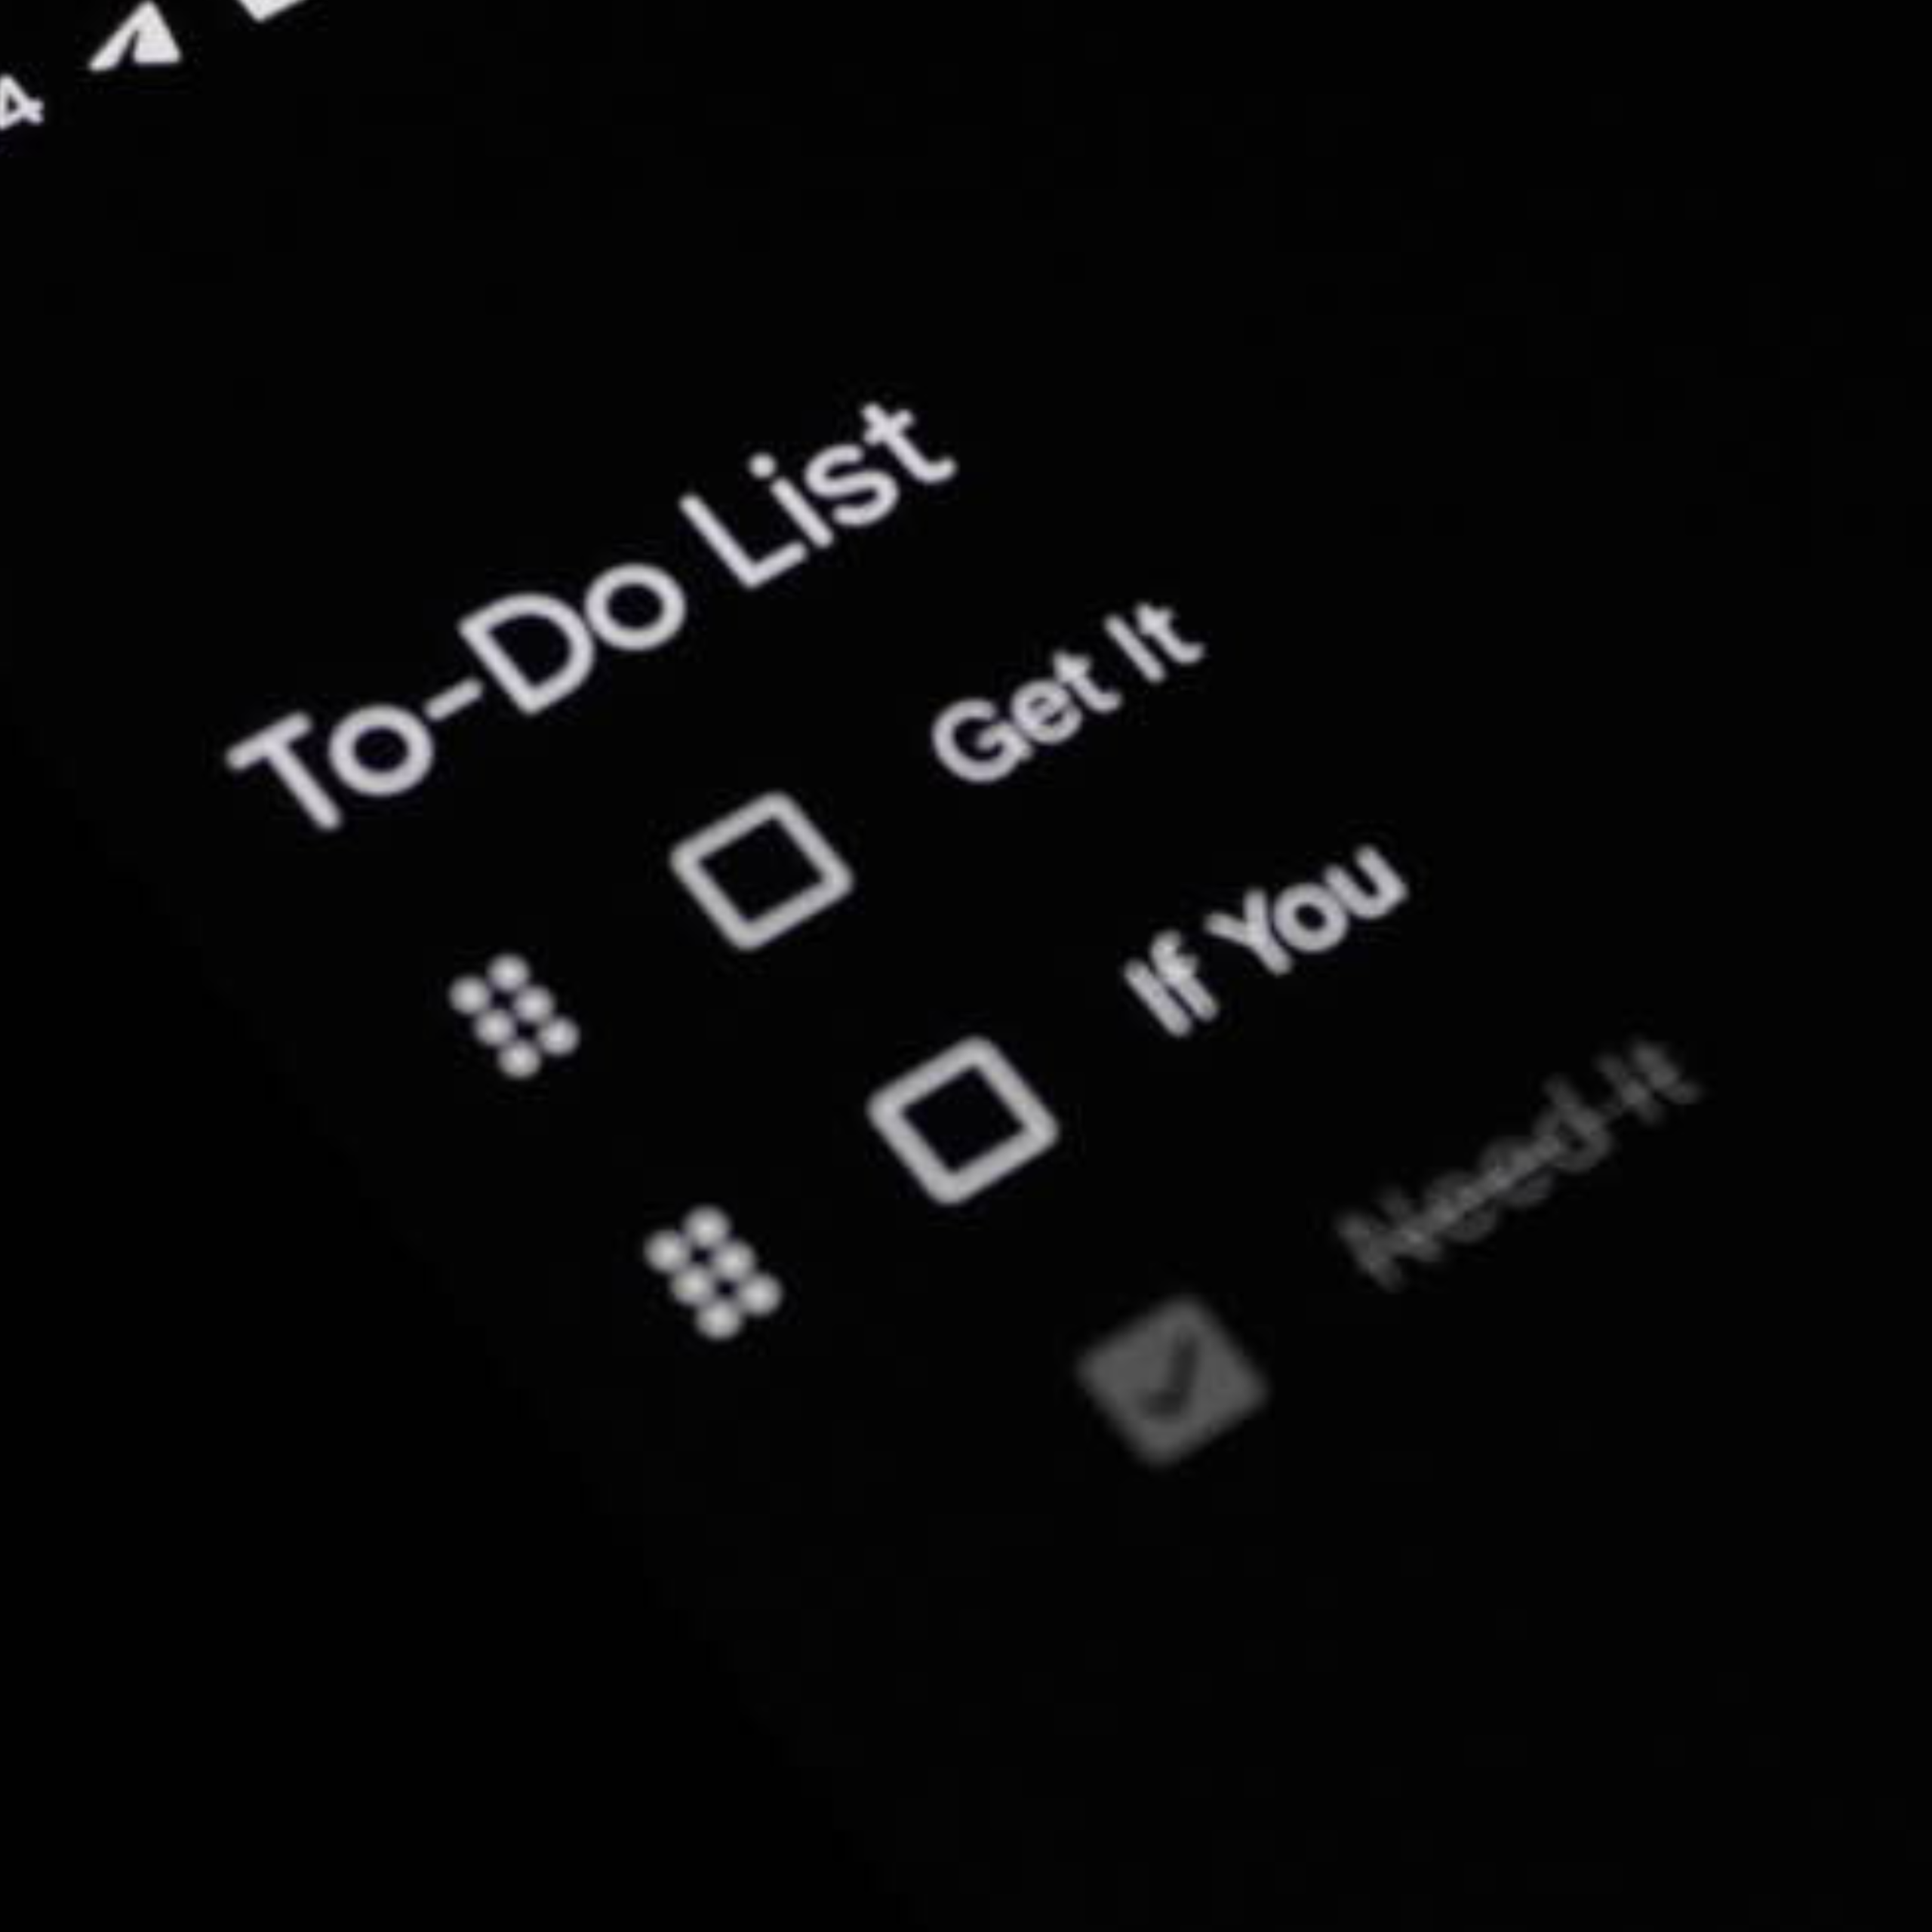Tick the If You checkbox
Image resolution: width=1932 pixels, height=1932 pixels.
(x=962, y=1120)
